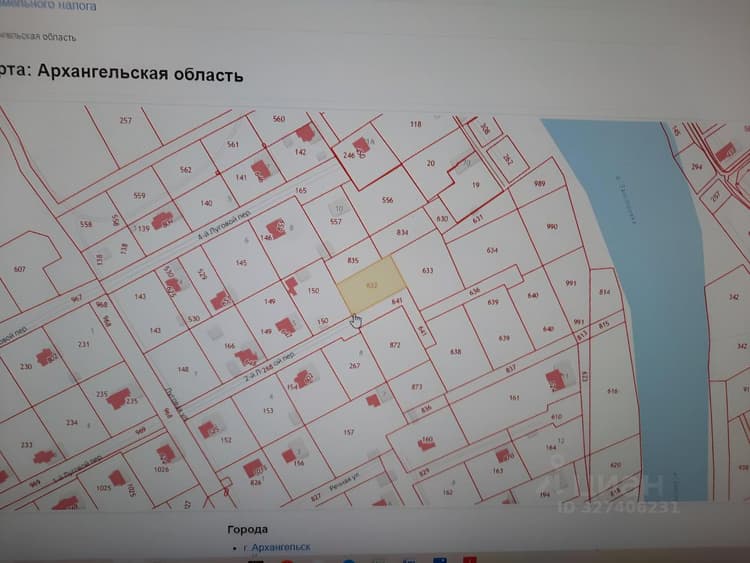The height and width of the screenshot is (563, 750).
Task: Click the Речная ул. street label
Action: click(344, 481)
